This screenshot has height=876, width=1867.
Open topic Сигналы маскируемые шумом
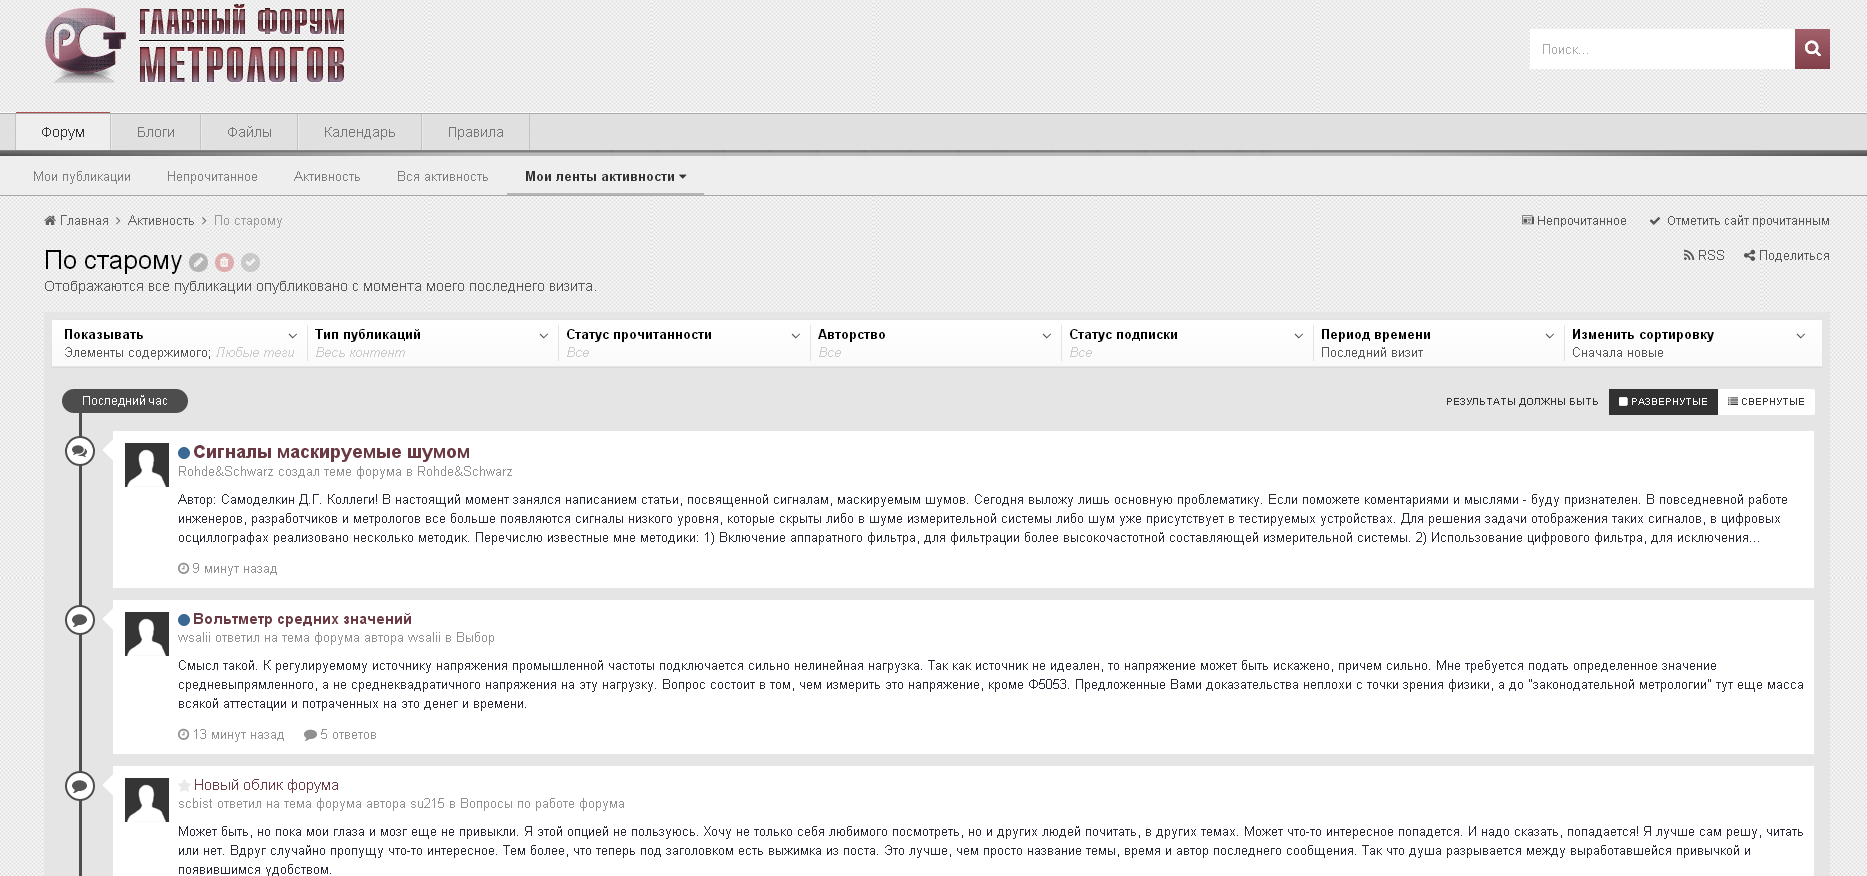pyautogui.click(x=331, y=452)
